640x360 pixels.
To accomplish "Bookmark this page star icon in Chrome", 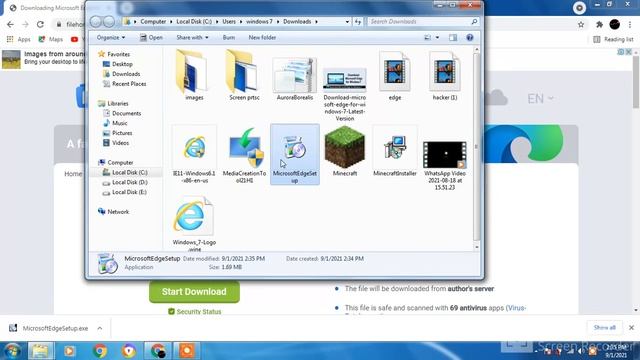I will [x=581, y=24].
